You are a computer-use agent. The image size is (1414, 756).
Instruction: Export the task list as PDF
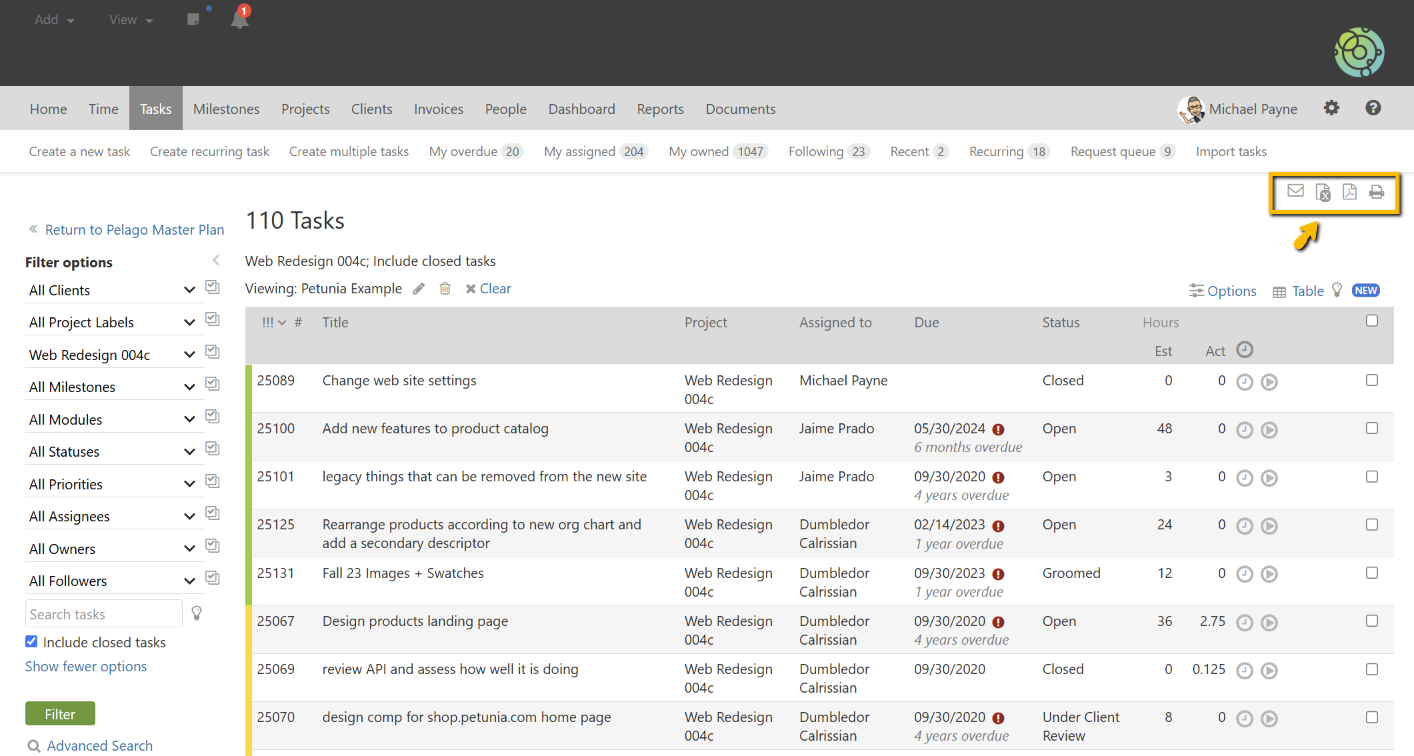tap(1349, 191)
